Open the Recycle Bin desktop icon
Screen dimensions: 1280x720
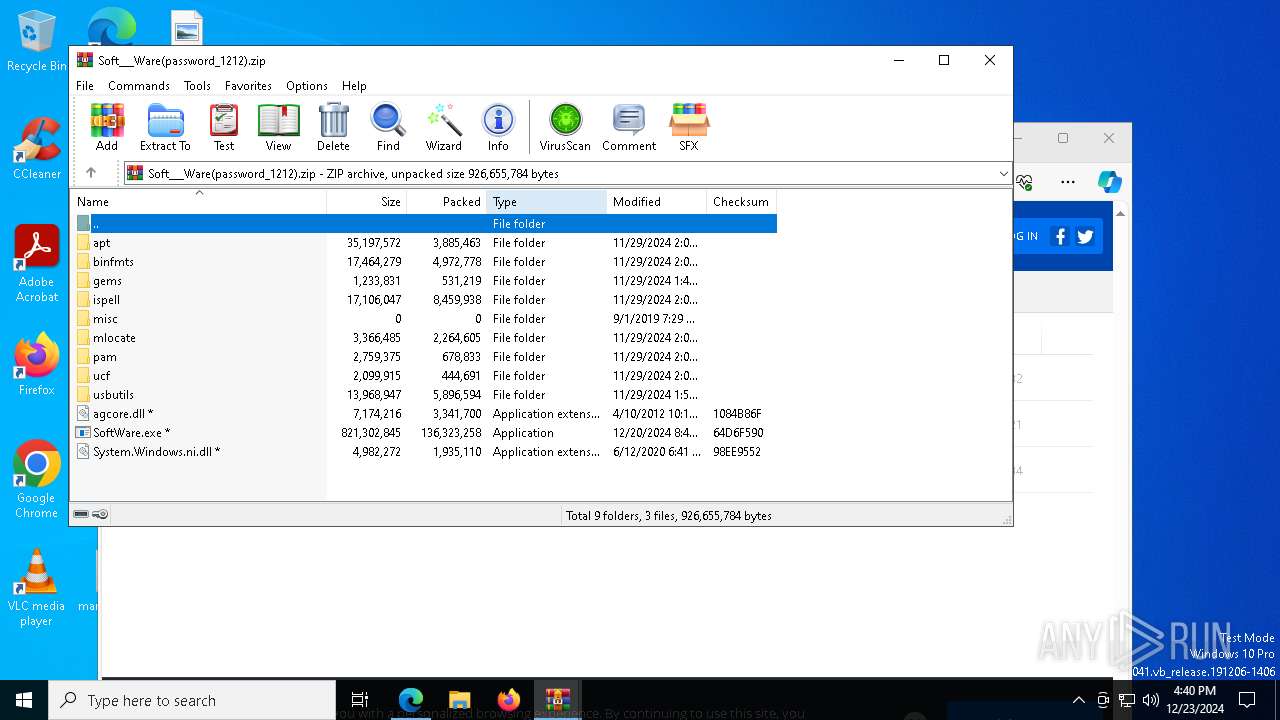pos(37,41)
